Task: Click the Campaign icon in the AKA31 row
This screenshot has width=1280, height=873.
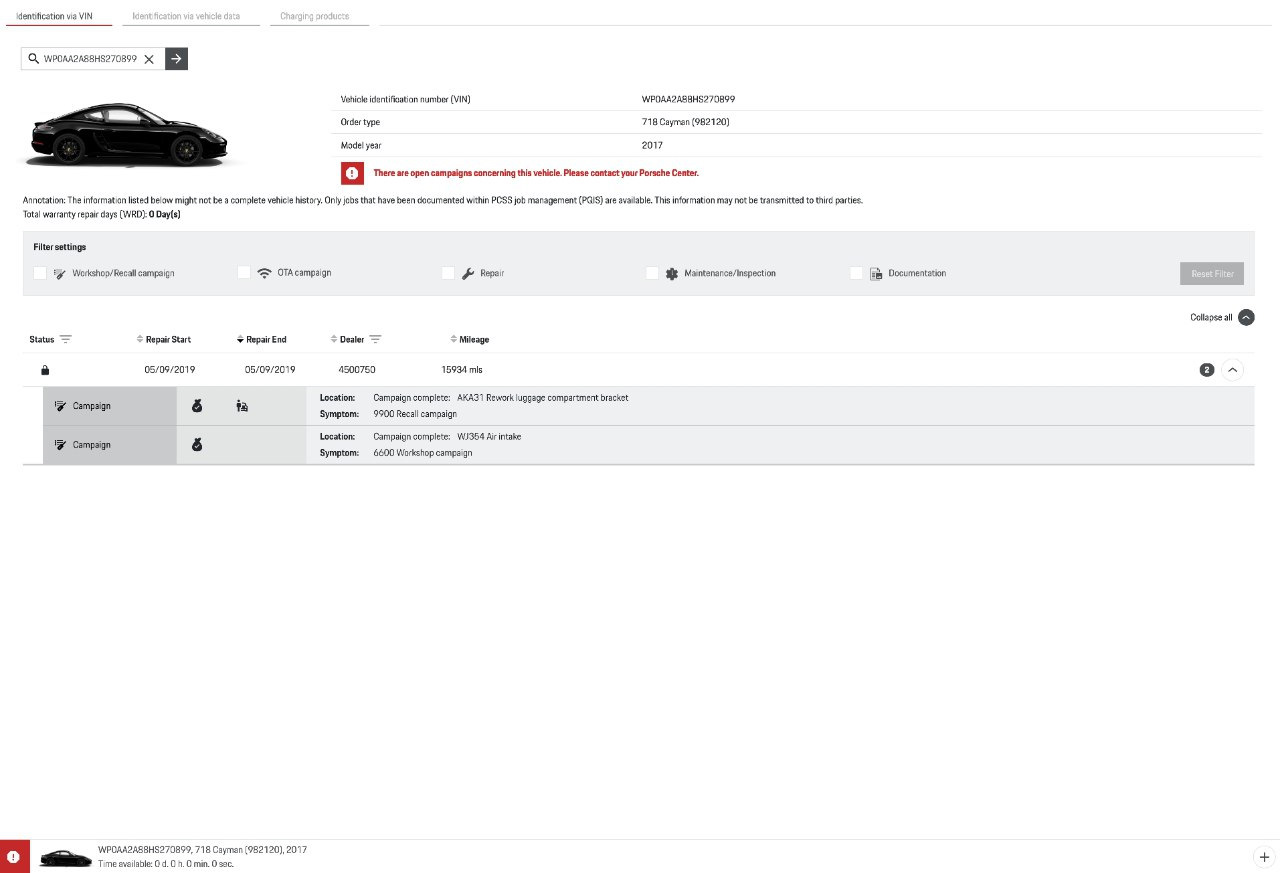Action: (x=60, y=406)
